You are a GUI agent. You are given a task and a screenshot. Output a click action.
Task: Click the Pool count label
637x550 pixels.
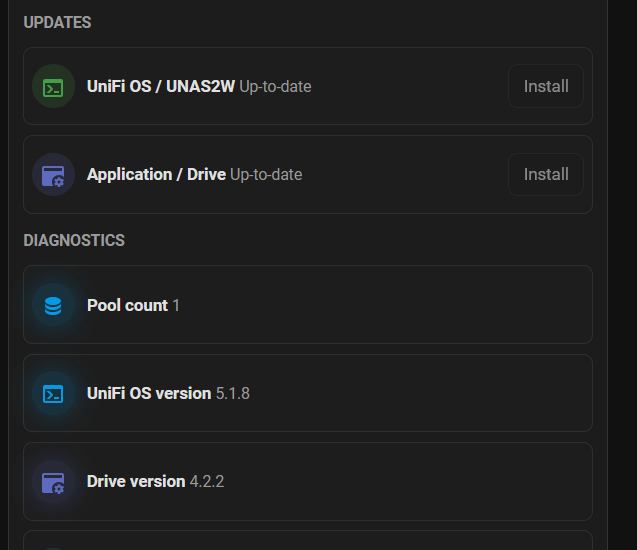[x=127, y=305]
